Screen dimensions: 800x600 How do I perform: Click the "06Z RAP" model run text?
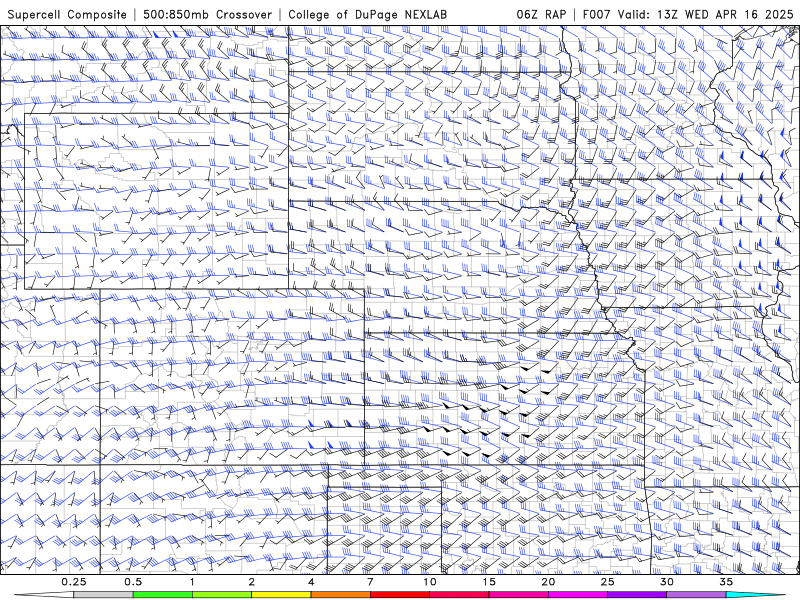tap(541, 14)
